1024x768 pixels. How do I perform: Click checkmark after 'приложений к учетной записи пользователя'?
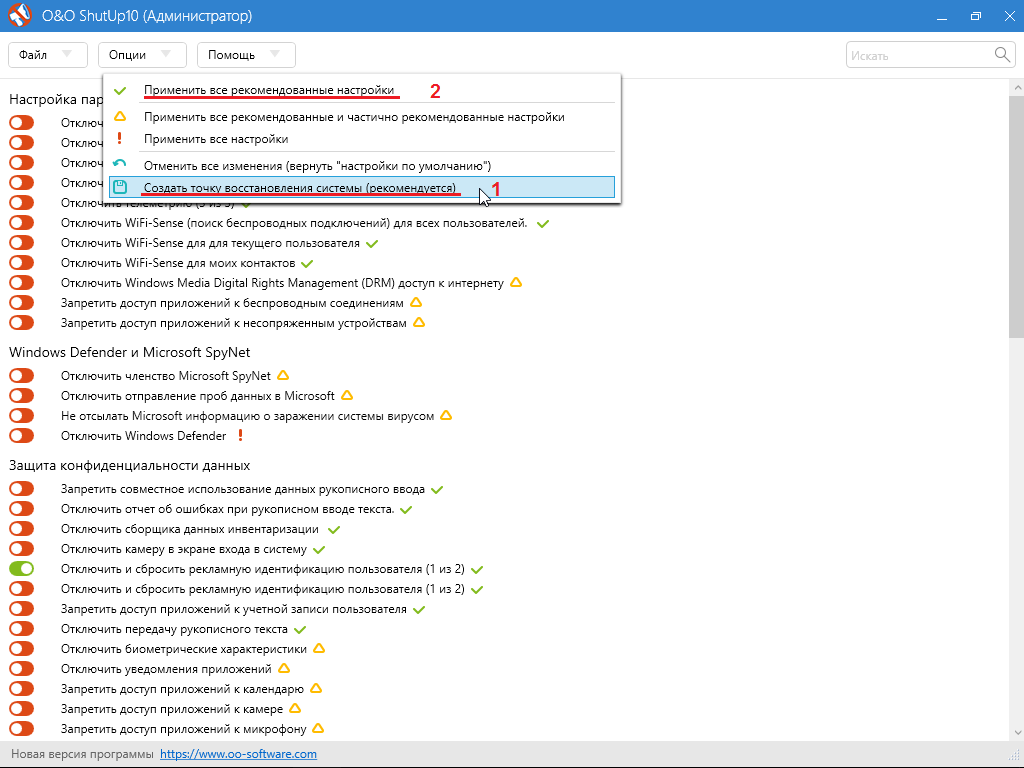click(419, 610)
